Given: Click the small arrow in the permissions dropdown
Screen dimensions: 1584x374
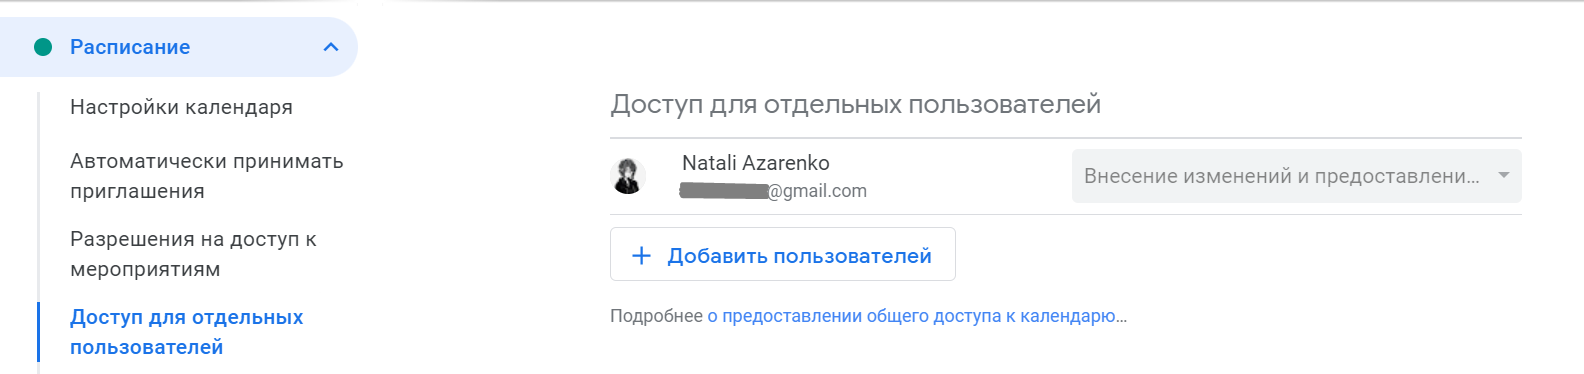Looking at the screenshot, I should pyautogui.click(x=1503, y=176).
